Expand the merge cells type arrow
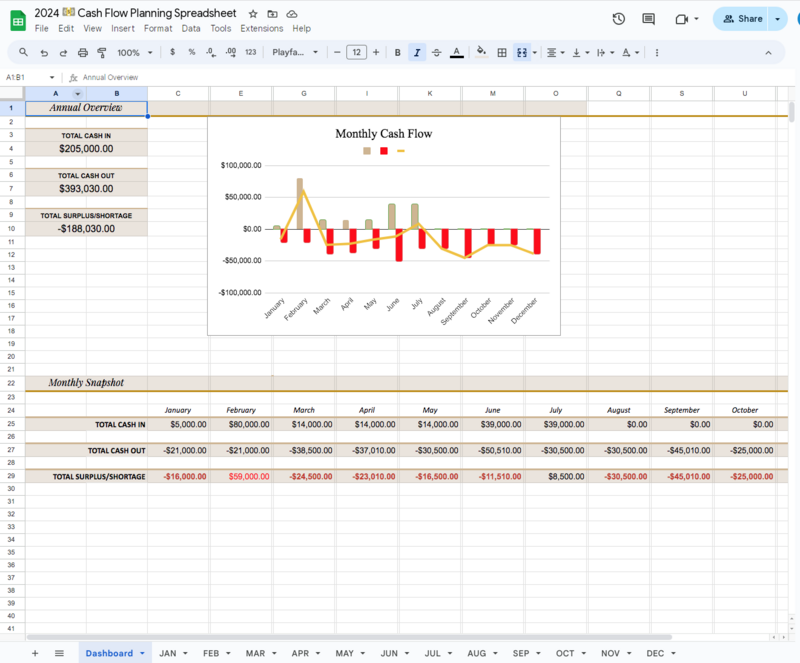Viewport: 800px width, 663px height. [x=535, y=53]
